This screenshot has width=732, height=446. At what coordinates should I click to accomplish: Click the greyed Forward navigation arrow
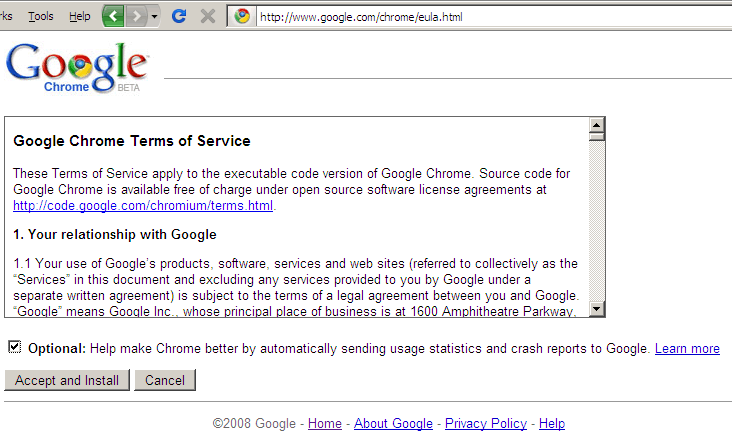click(137, 16)
